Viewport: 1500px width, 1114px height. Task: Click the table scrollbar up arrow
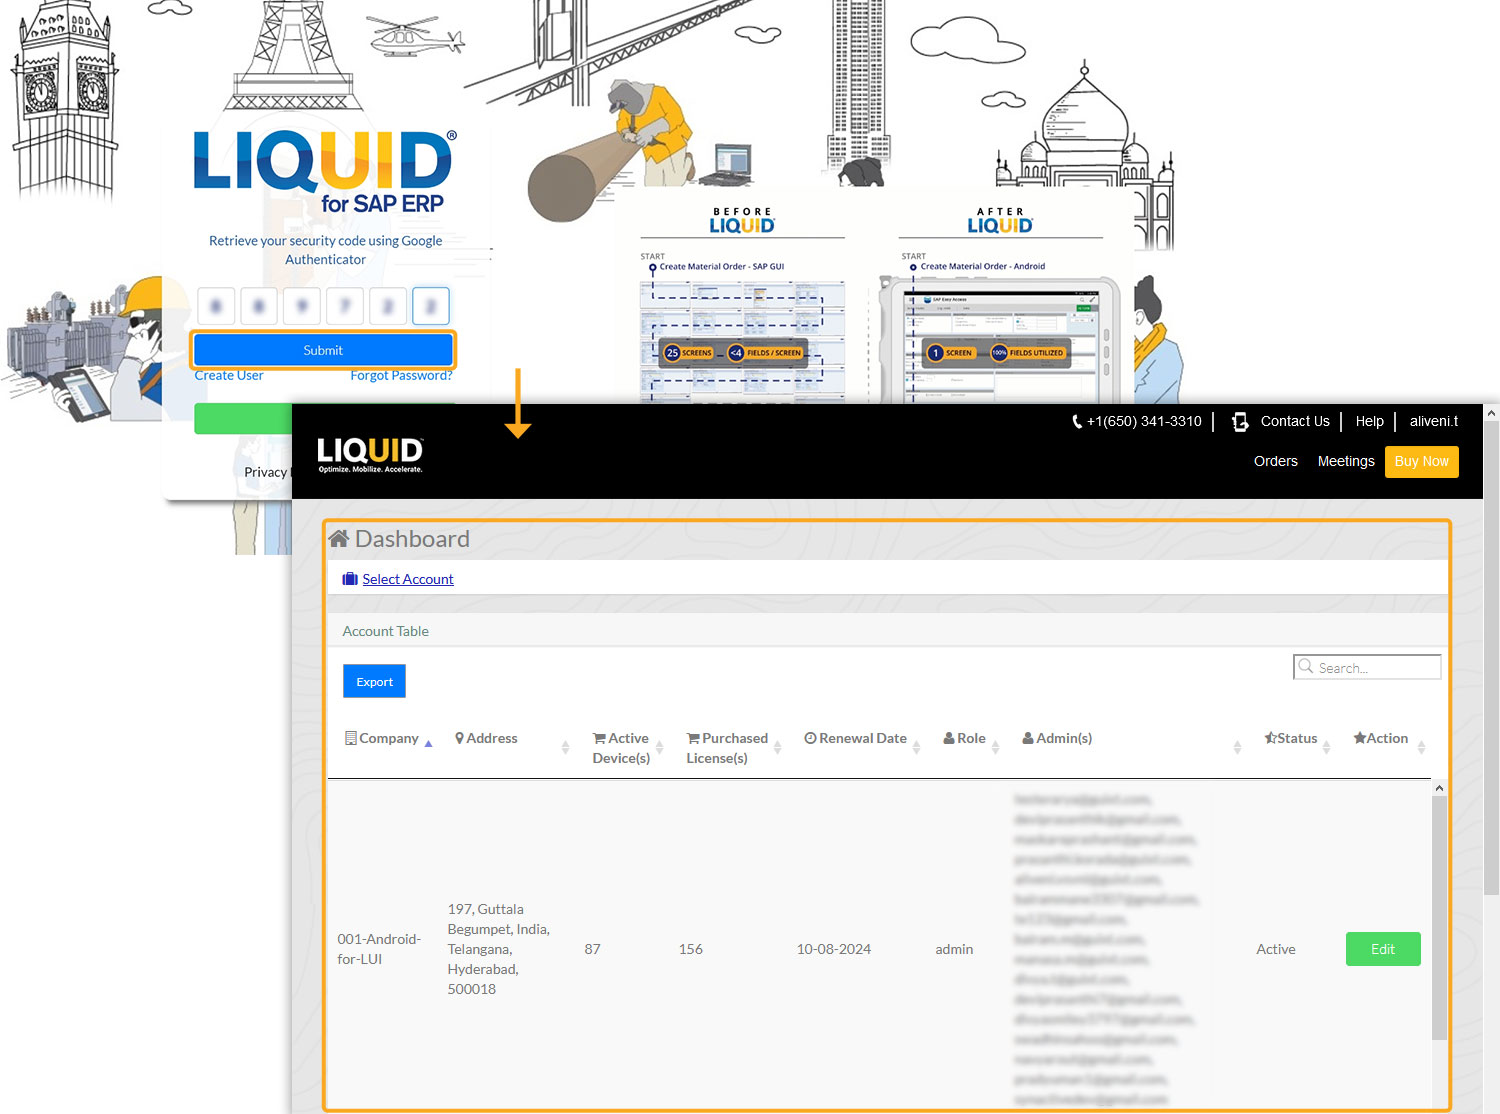pos(1439,788)
